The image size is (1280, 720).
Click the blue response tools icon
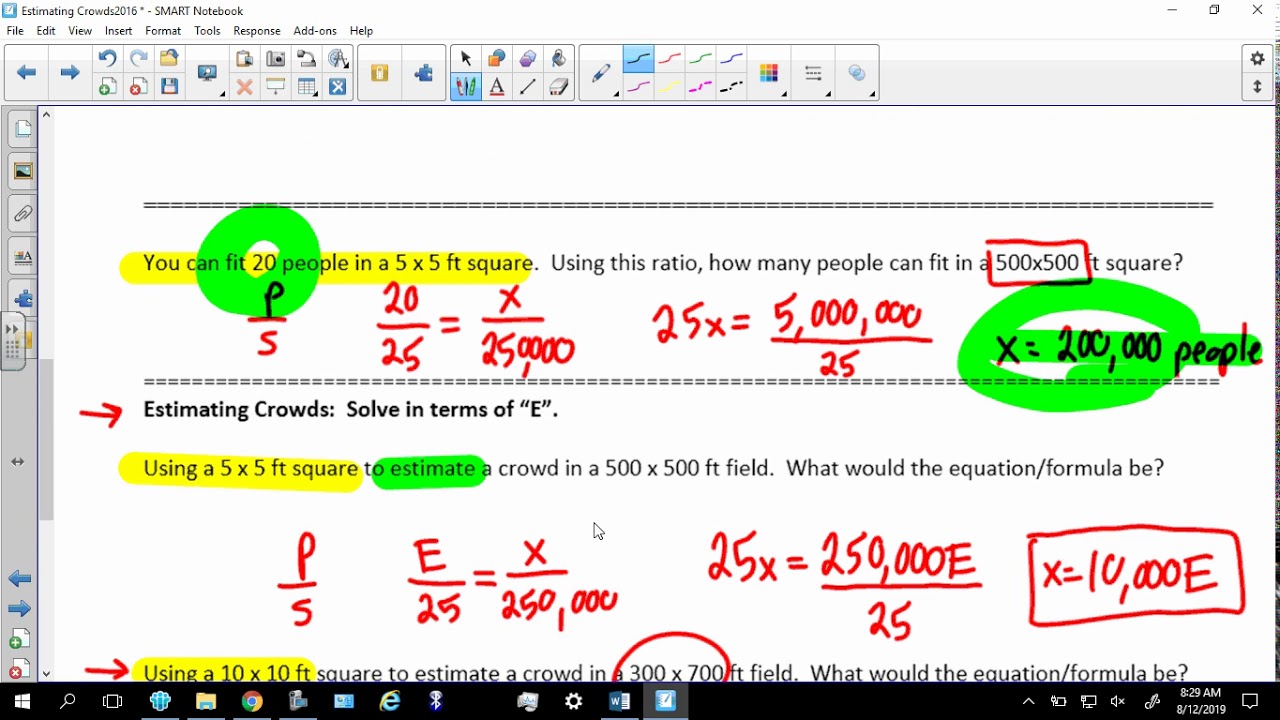tap(338, 87)
